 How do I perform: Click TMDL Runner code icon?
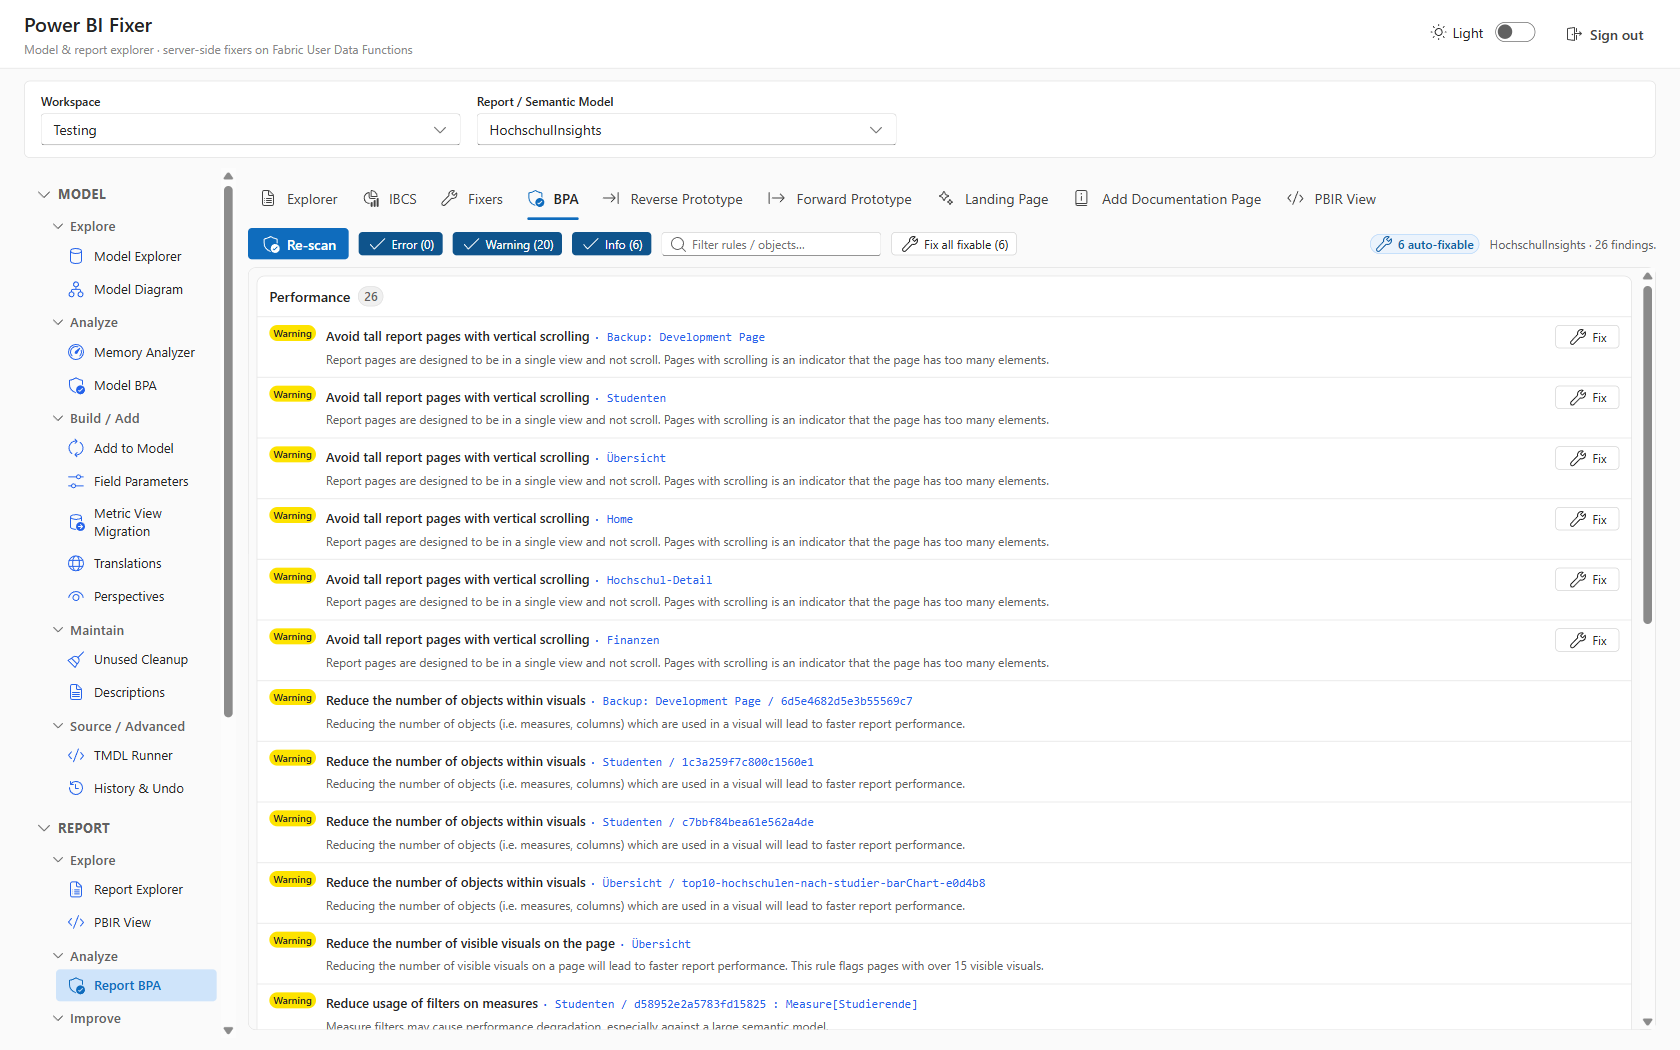(x=76, y=755)
